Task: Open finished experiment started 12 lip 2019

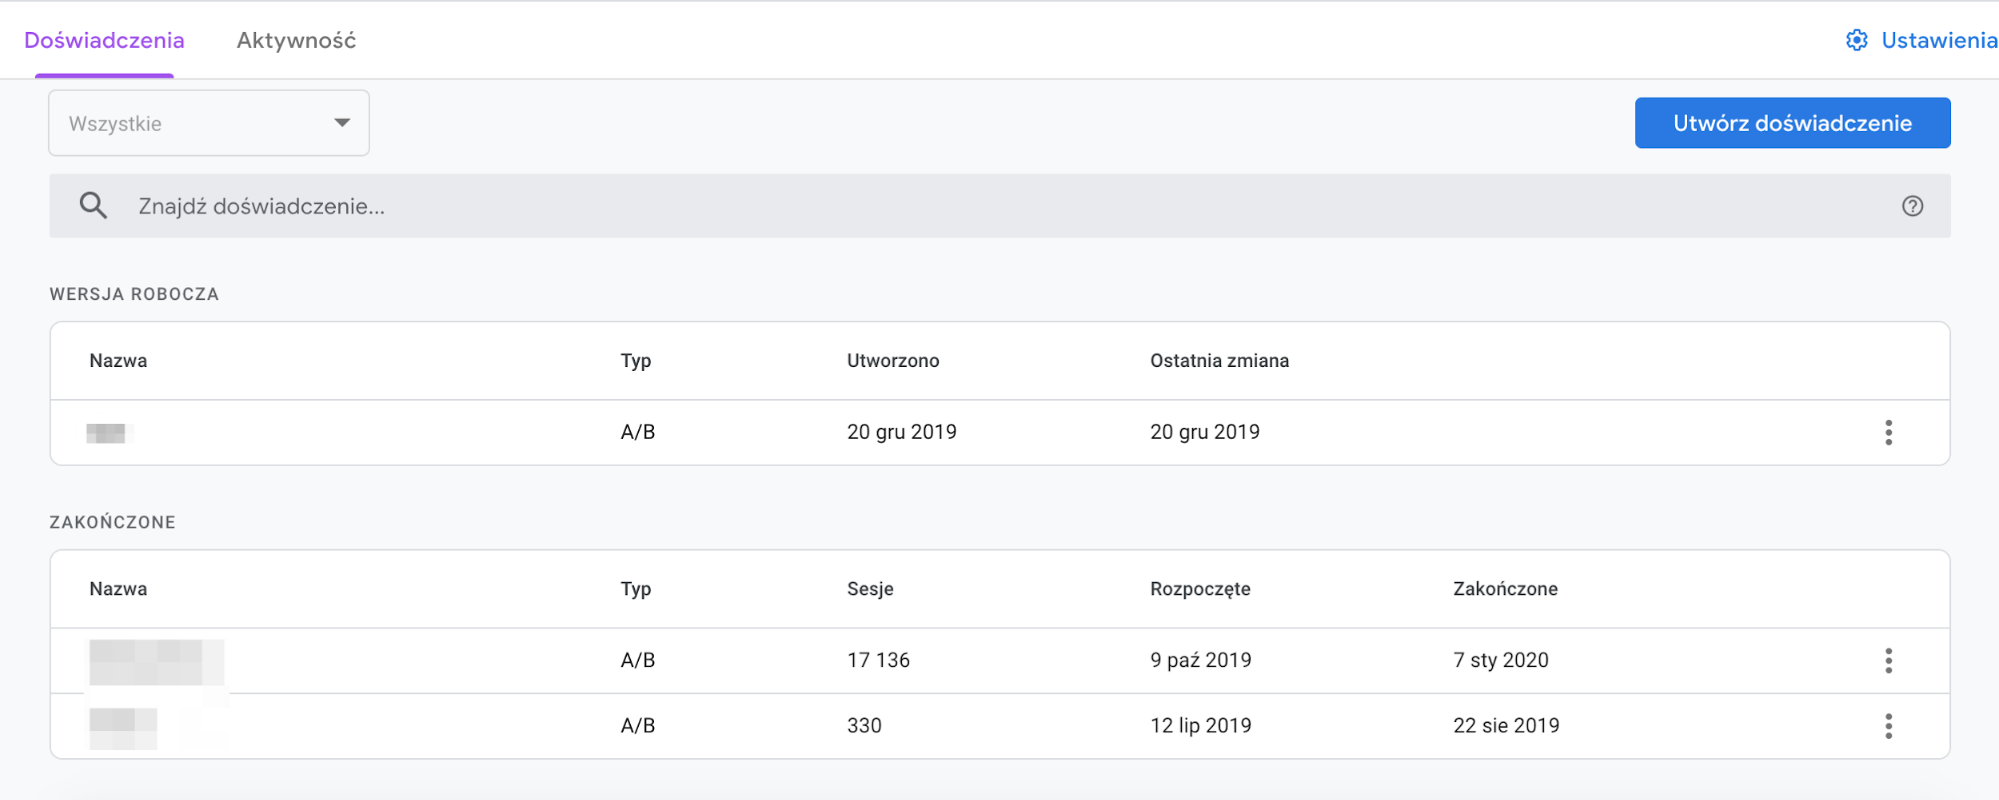Action: coord(122,727)
